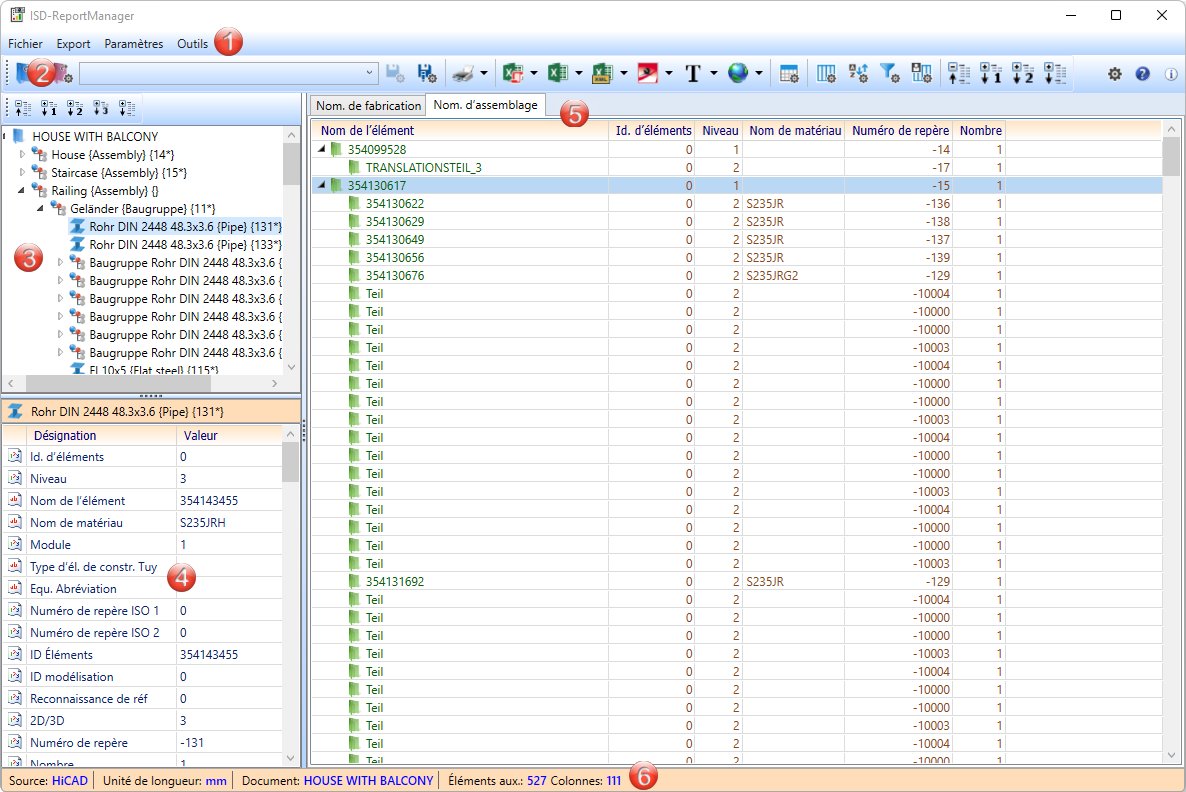Open the configuration combo box dropdown
1186x792 pixels.
(370, 73)
